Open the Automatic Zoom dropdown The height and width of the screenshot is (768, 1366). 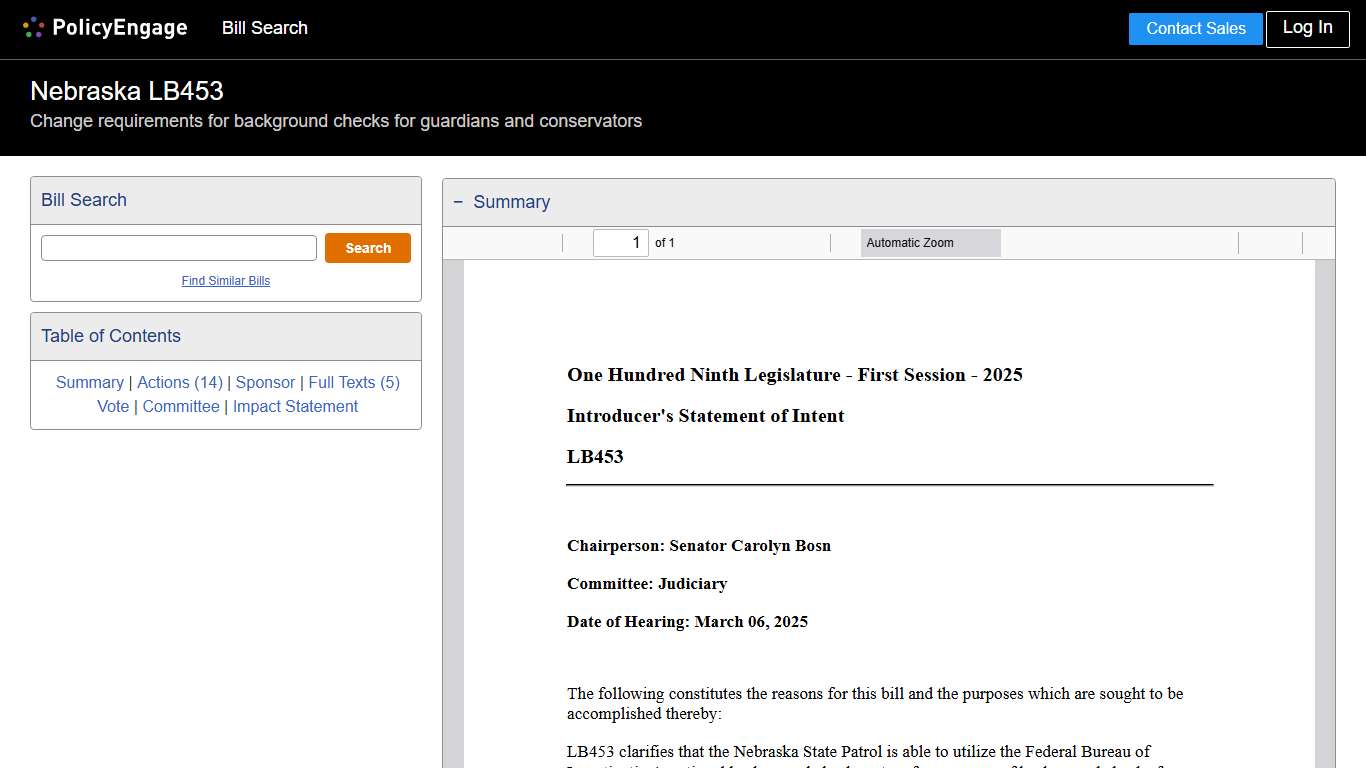tap(930, 242)
